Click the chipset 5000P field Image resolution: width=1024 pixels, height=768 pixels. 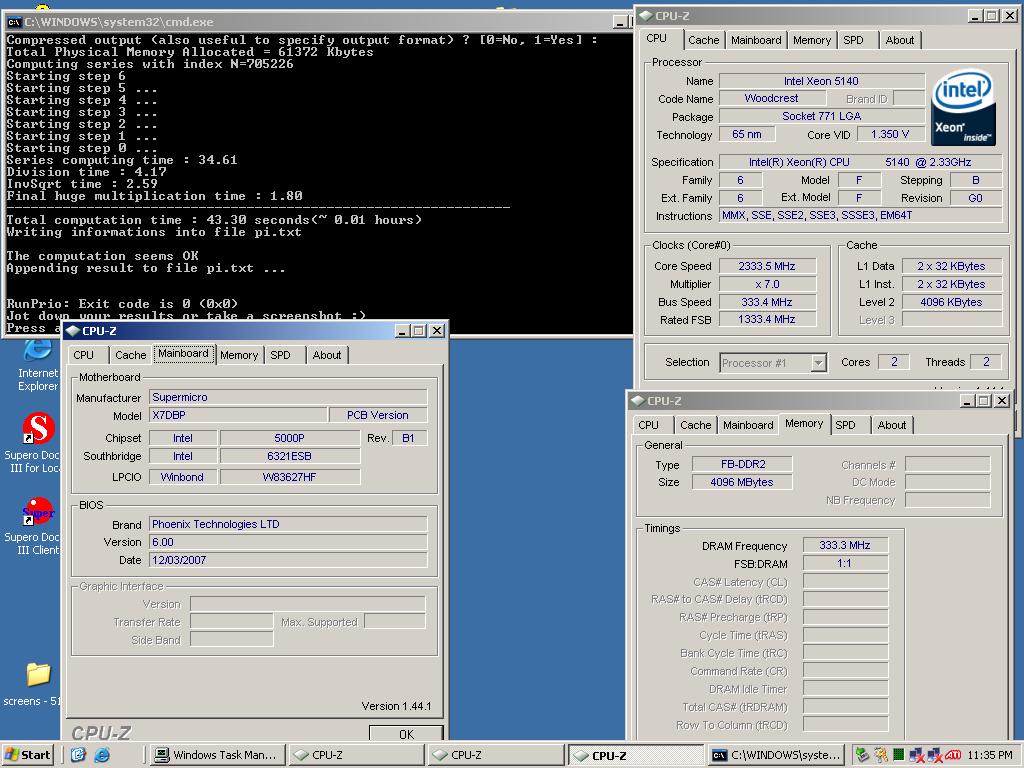point(289,438)
